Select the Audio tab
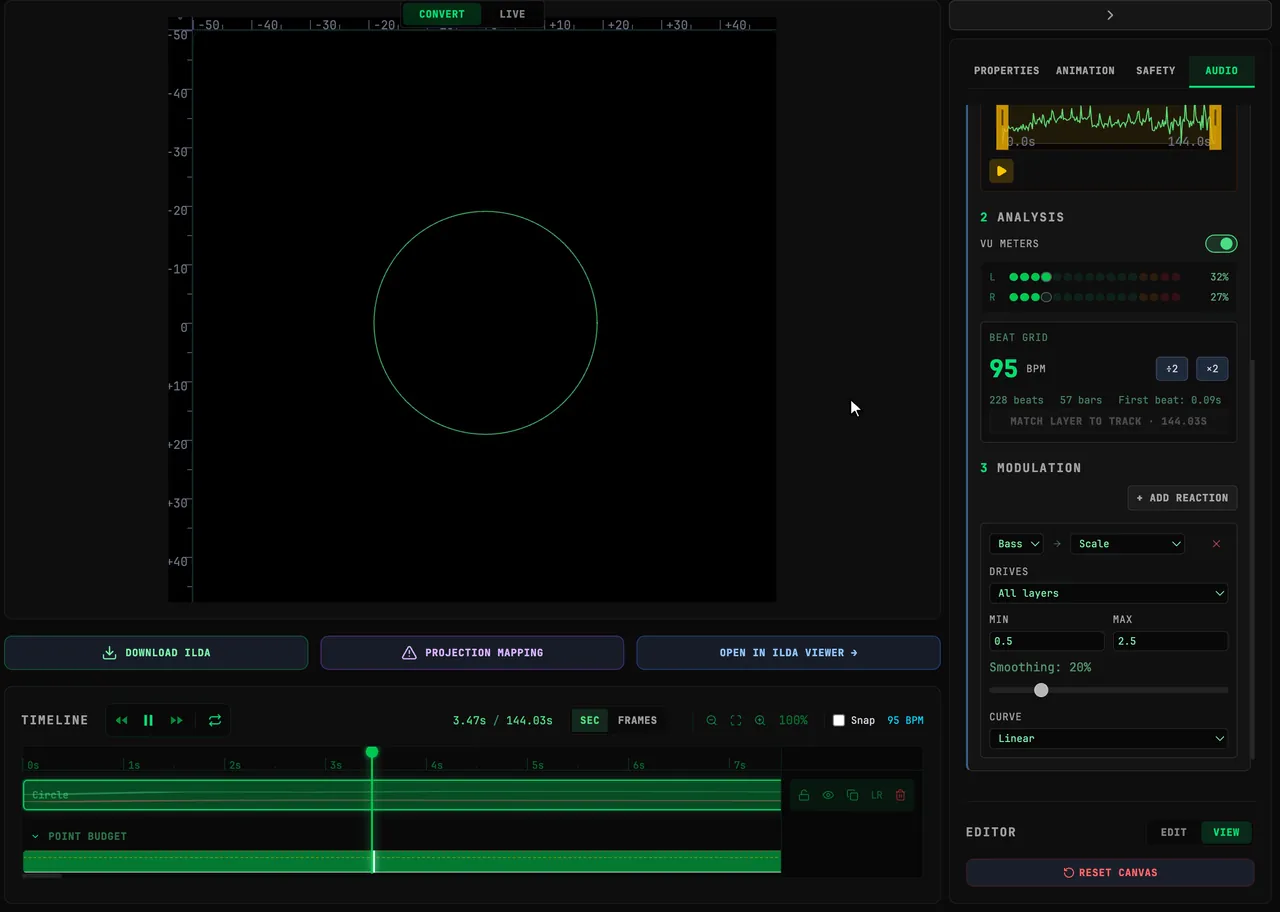 (x=1222, y=71)
